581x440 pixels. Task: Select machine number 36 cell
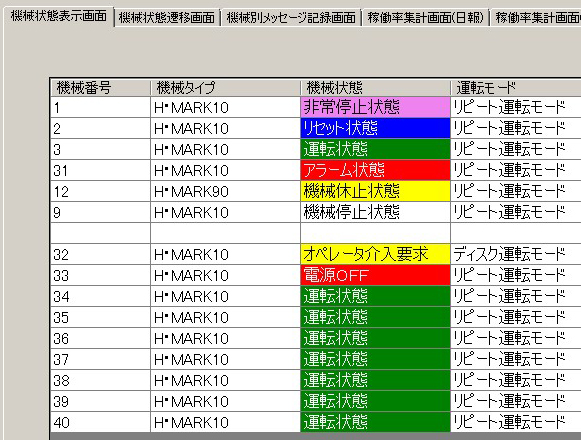click(x=100, y=338)
